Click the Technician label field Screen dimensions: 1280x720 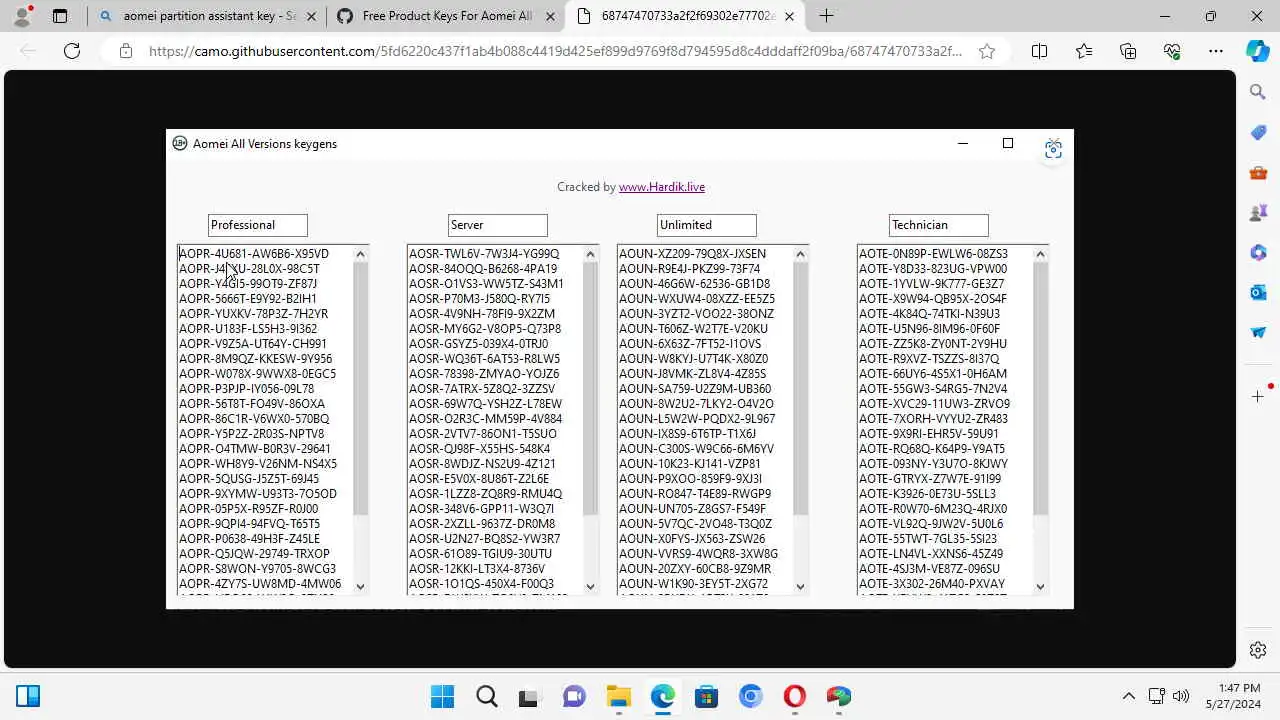pos(939,225)
